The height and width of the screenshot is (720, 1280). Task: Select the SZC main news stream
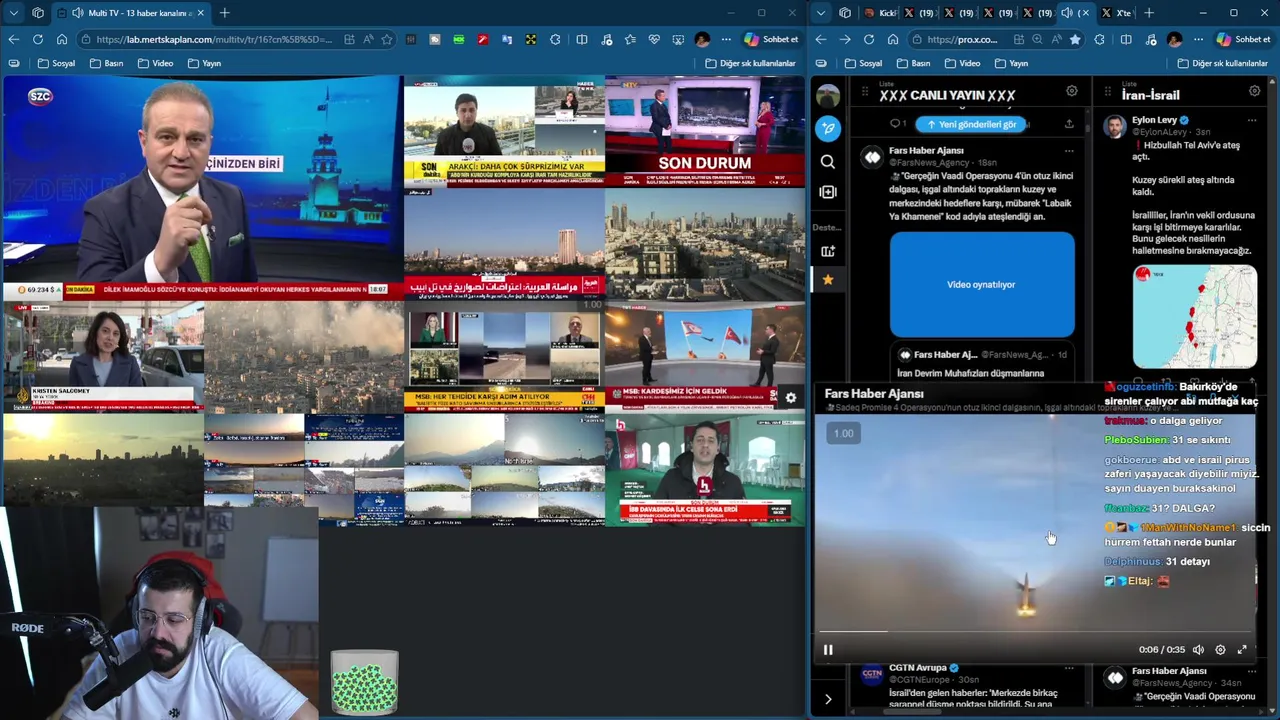pyautogui.click(x=202, y=188)
